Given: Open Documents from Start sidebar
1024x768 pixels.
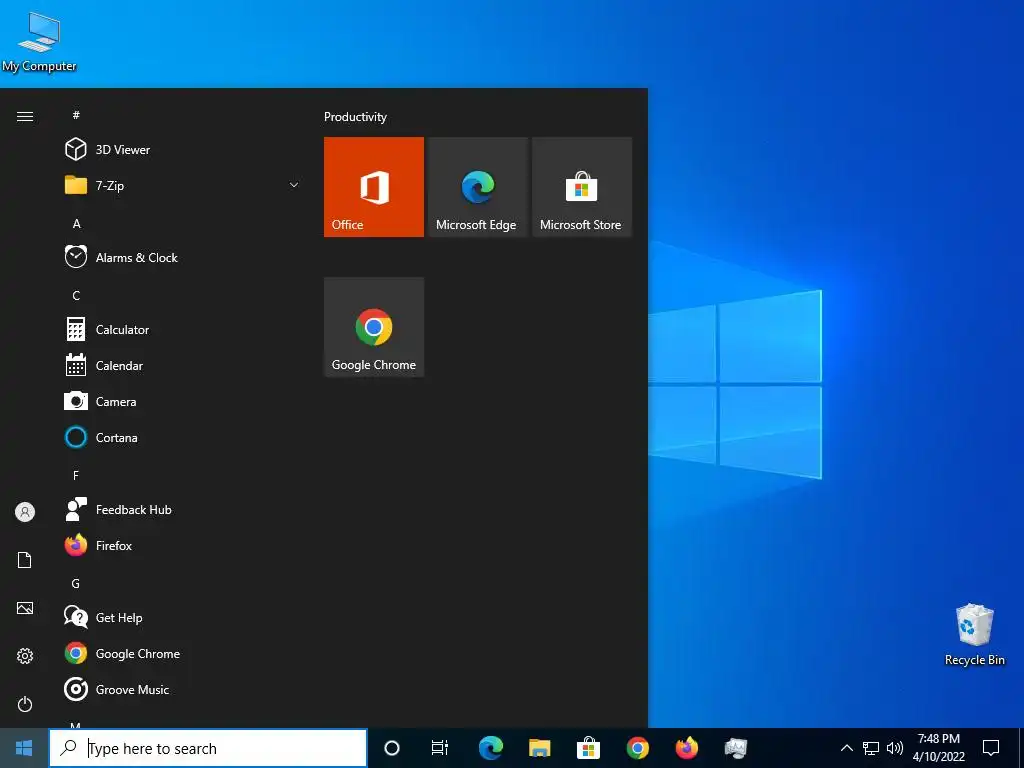Looking at the screenshot, I should [x=25, y=560].
